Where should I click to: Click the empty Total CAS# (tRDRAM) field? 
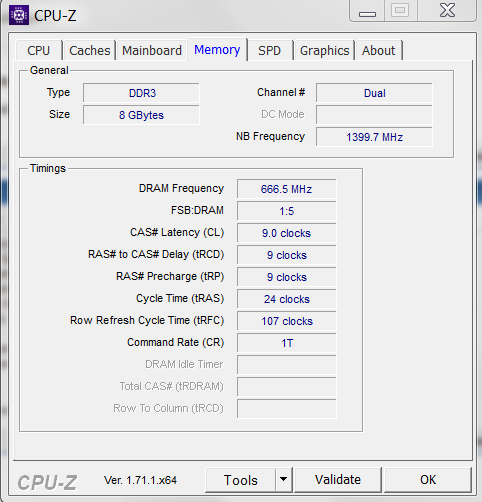point(287,387)
